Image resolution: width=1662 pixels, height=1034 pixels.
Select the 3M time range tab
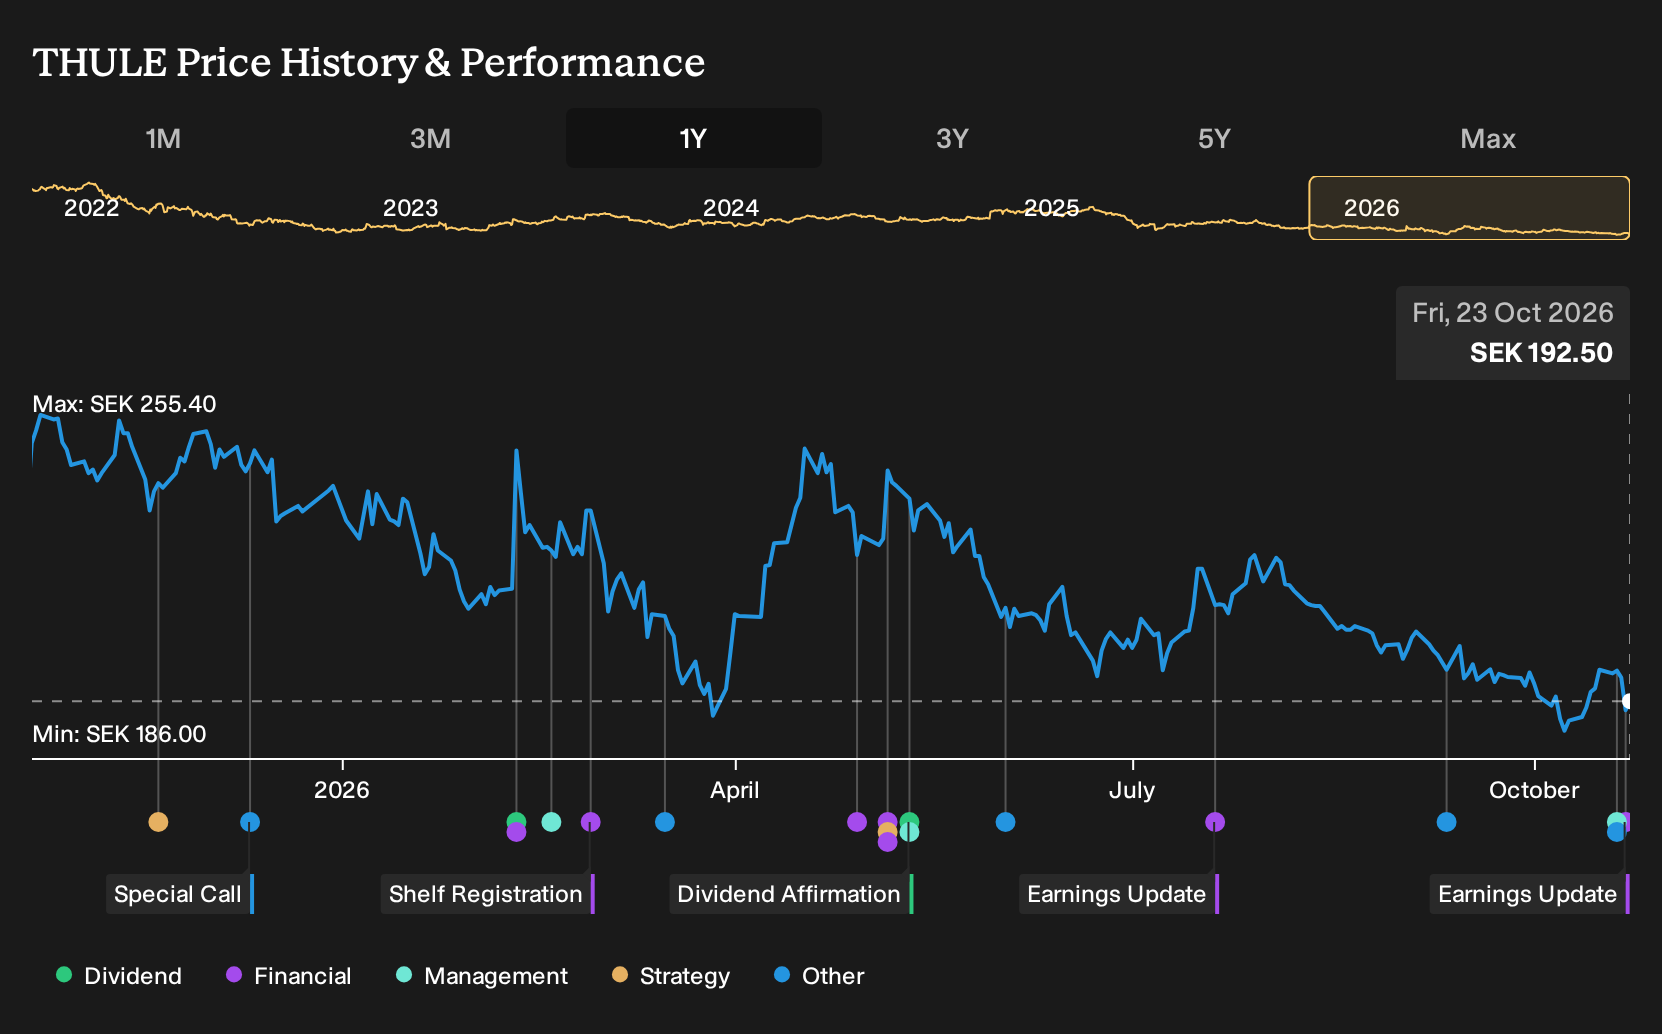430,138
